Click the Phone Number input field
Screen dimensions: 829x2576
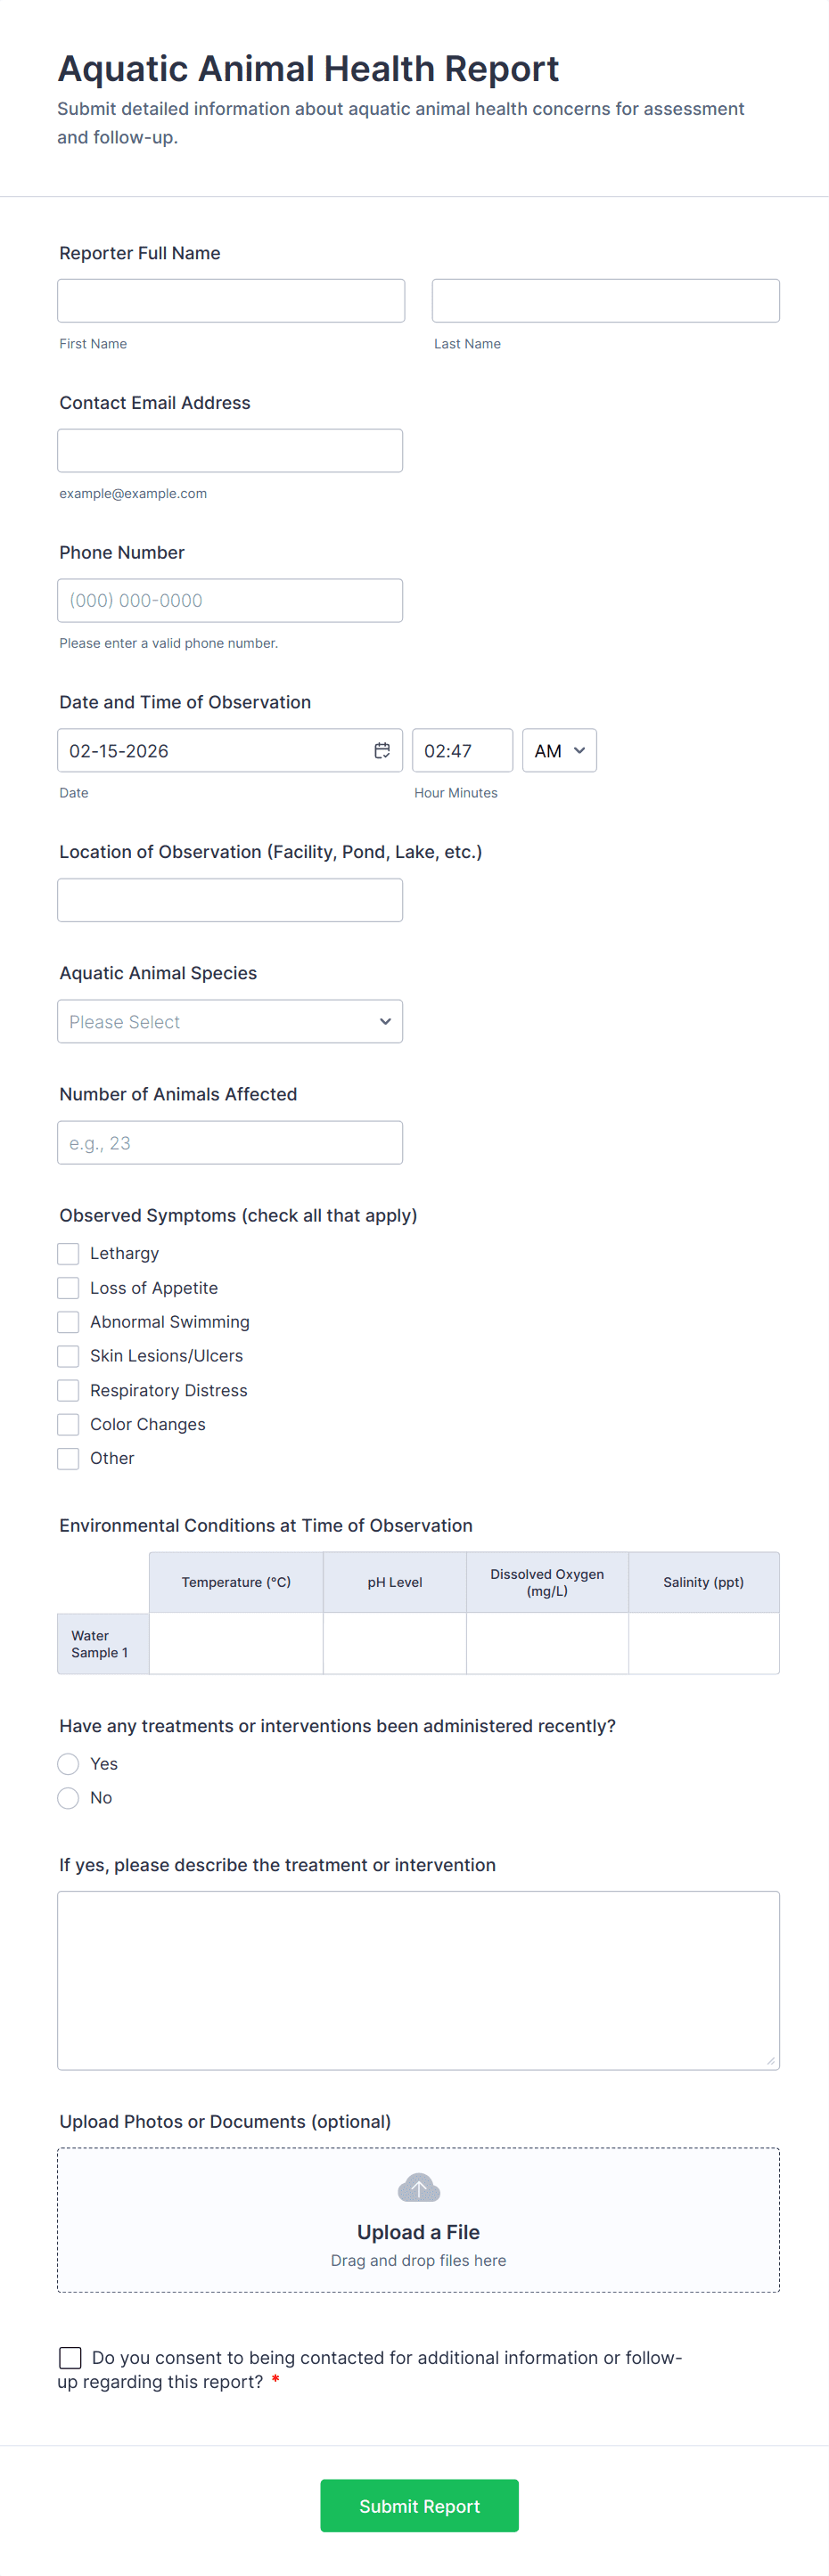[x=230, y=600]
